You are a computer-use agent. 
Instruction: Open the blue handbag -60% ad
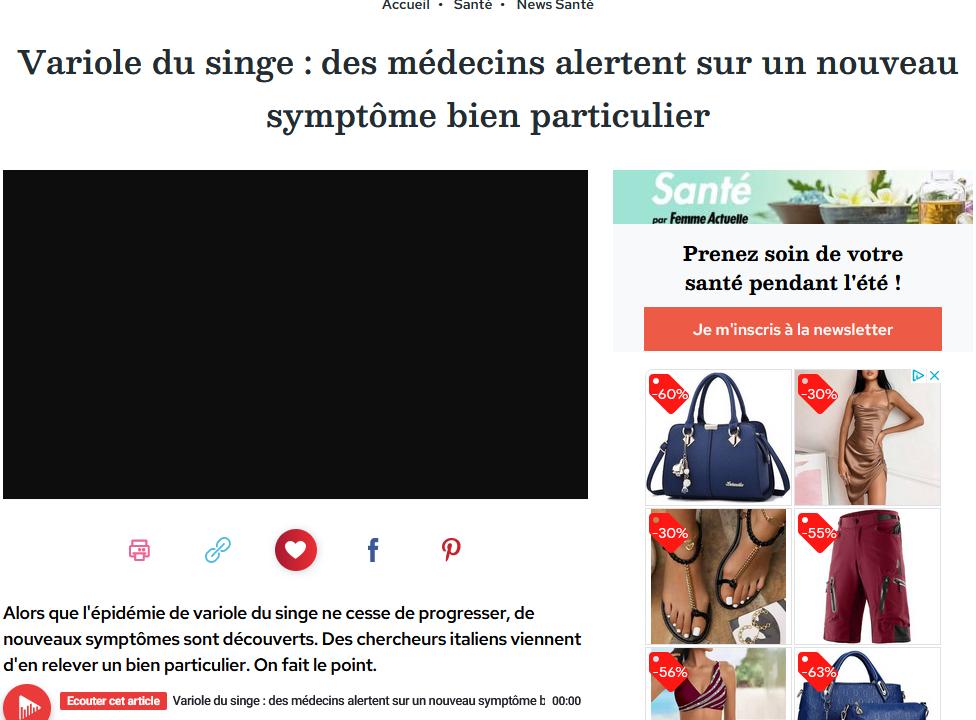point(718,437)
